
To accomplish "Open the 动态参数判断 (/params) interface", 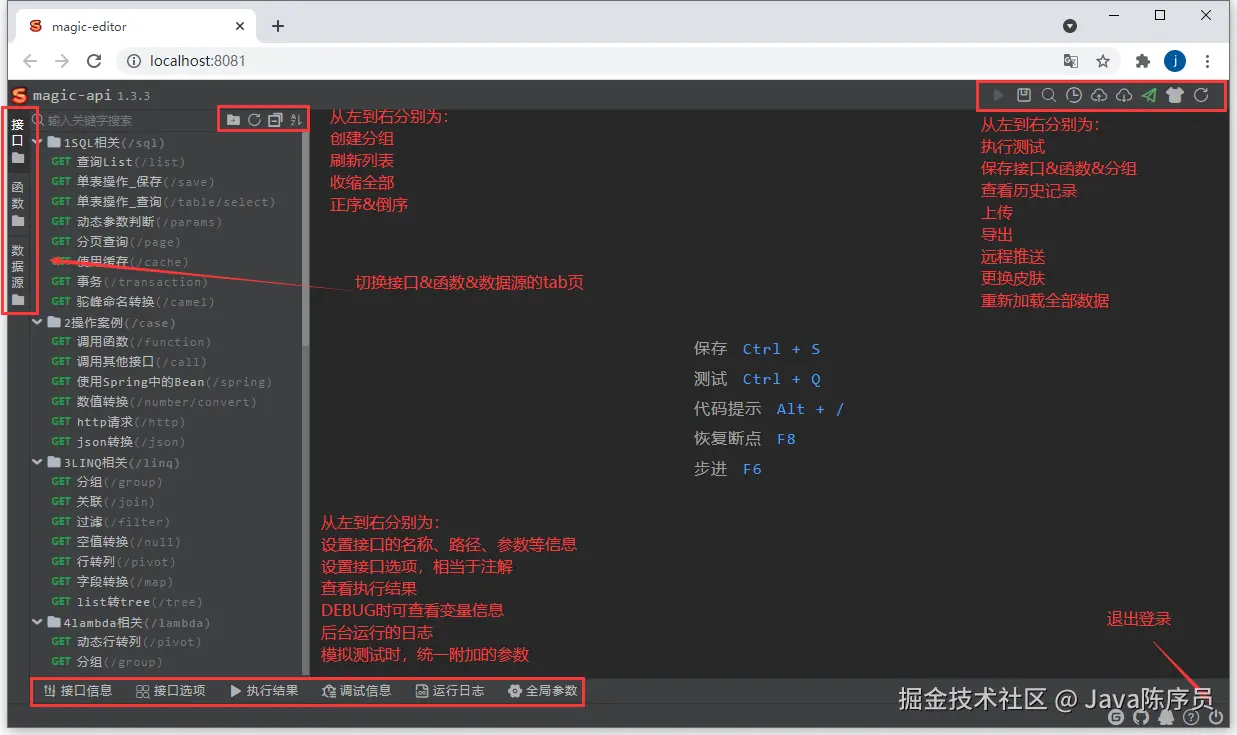I will [136, 222].
